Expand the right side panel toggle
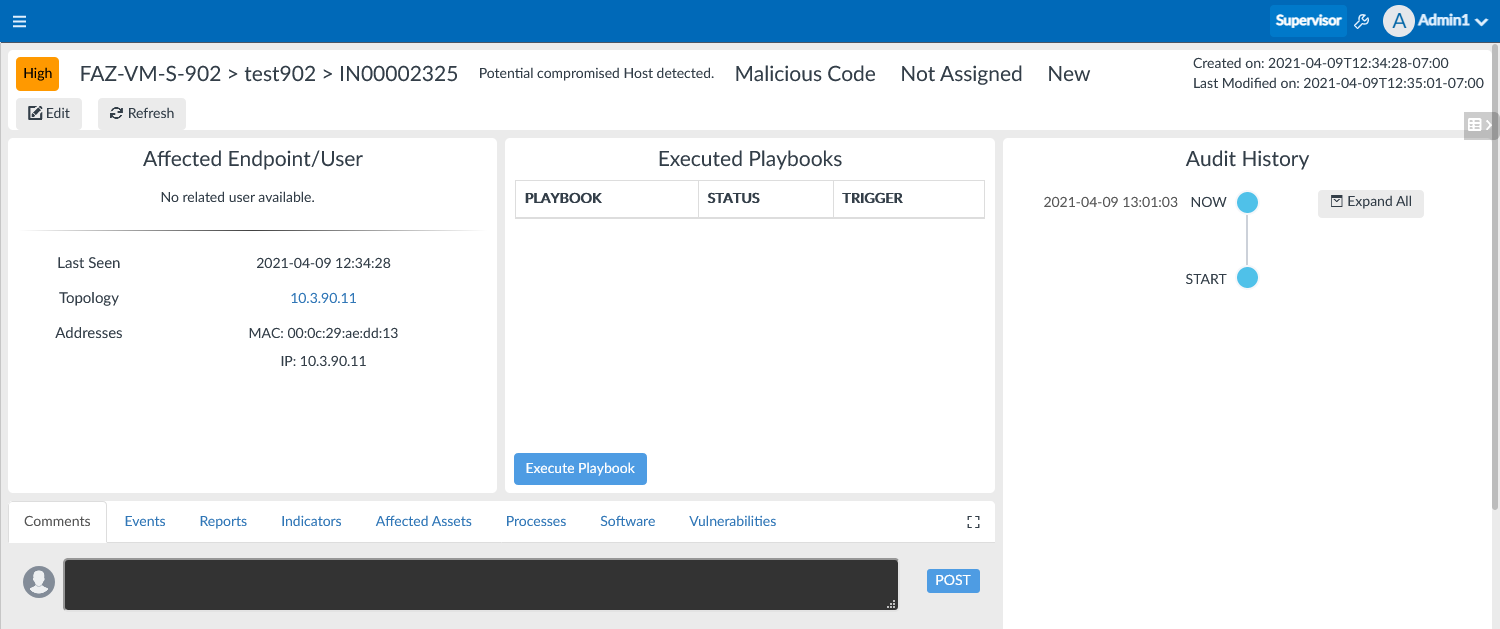Viewport: 1500px width, 629px height. tap(1480, 125)
